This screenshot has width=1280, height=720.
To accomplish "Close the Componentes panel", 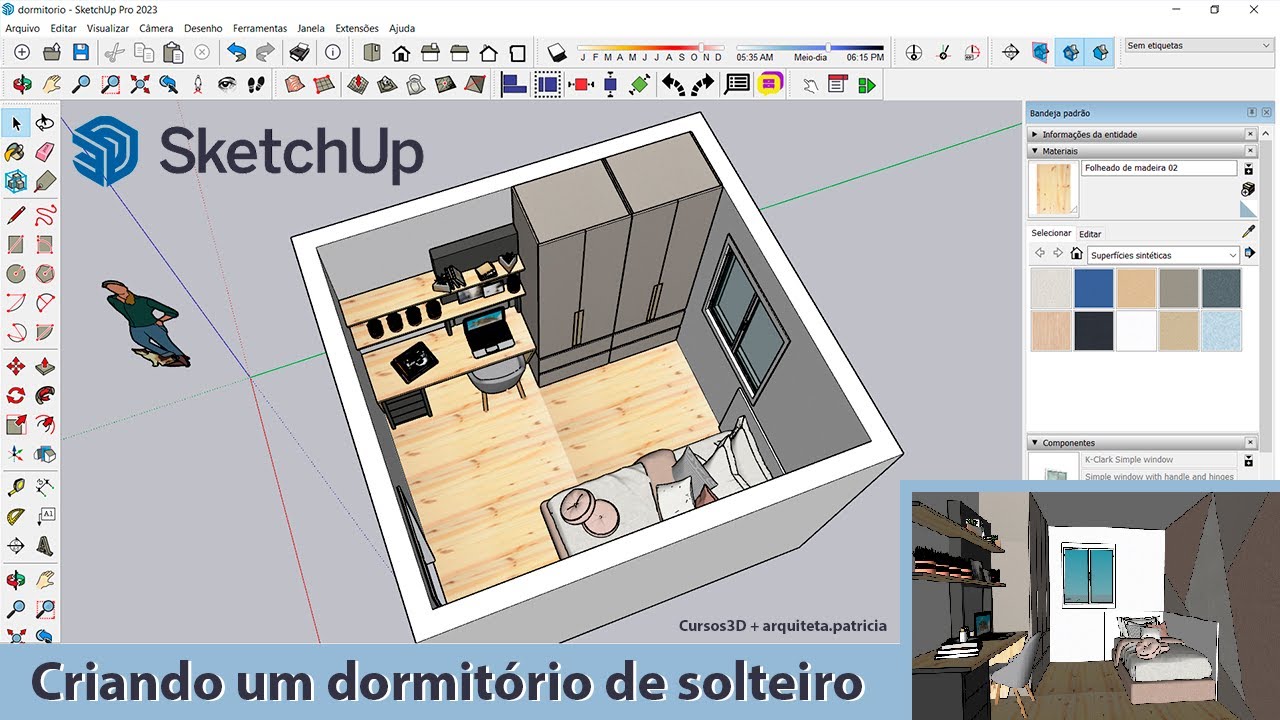I will (1250, 443).
